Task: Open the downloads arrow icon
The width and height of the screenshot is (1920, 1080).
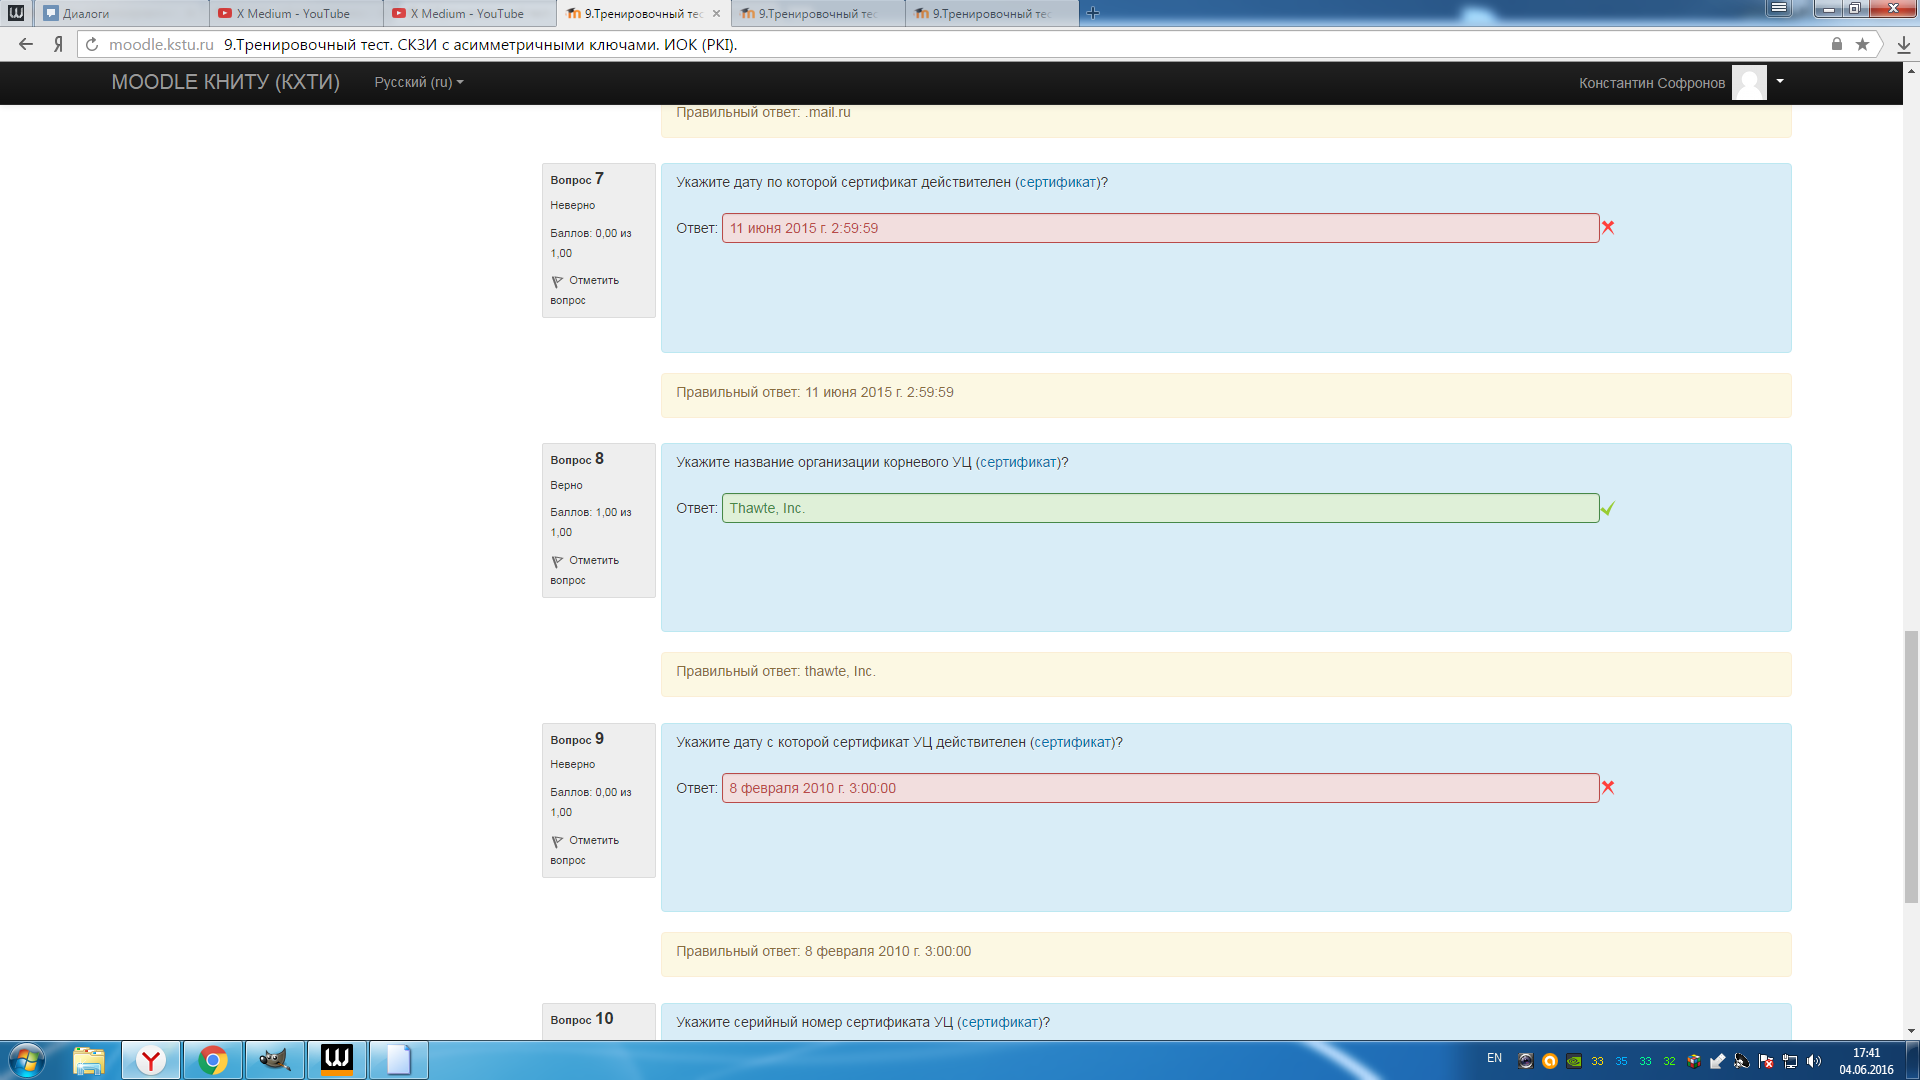Action: [1903, 44]
